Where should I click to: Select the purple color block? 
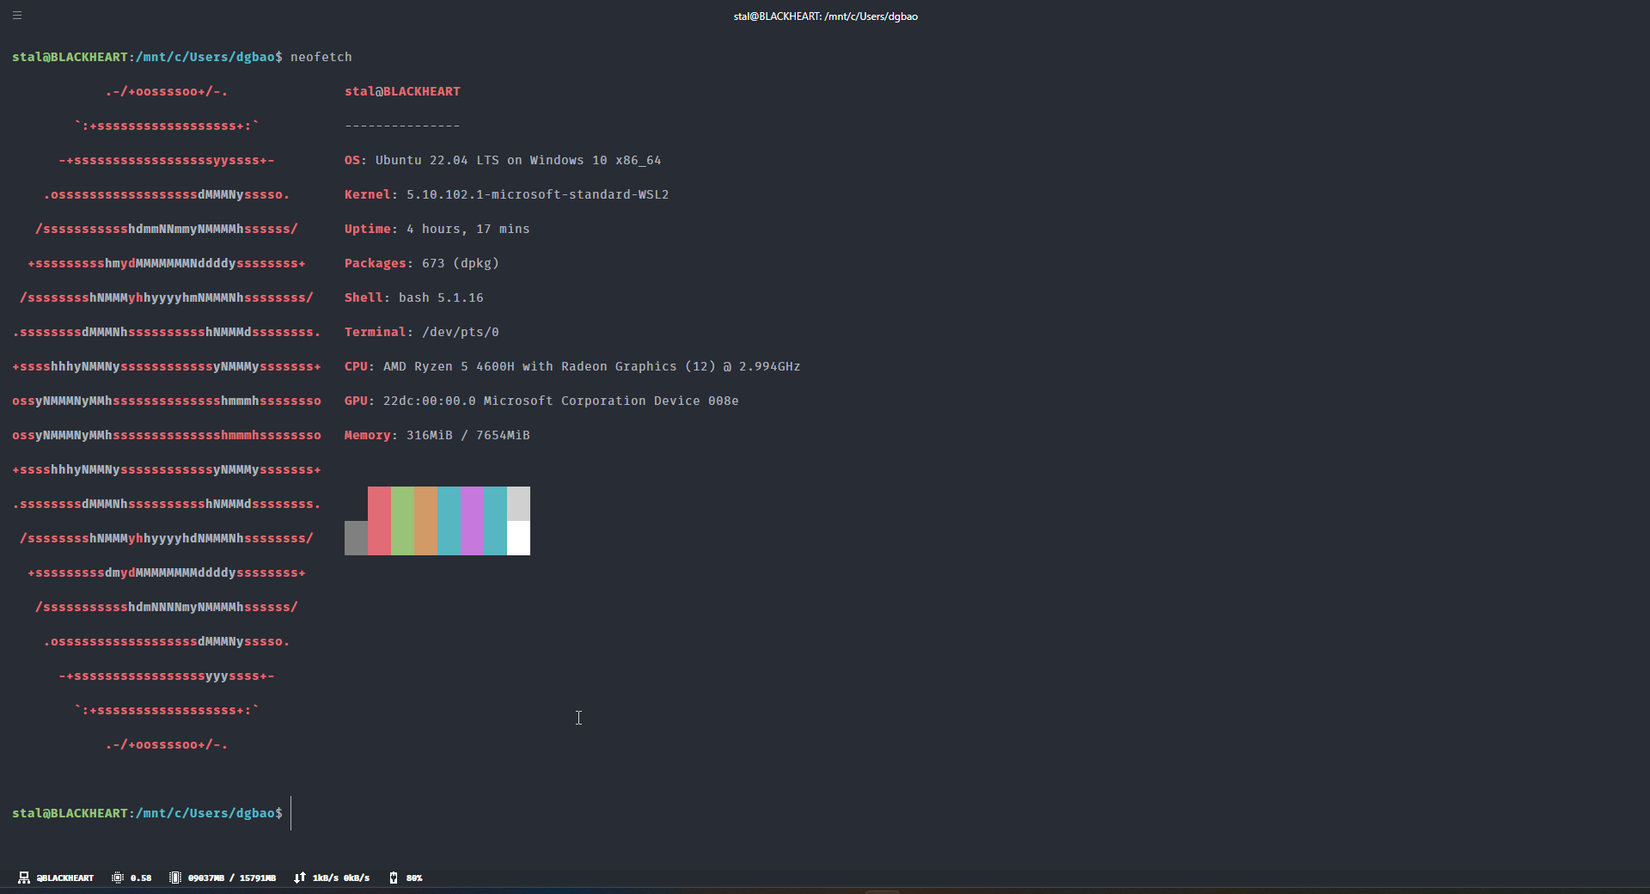click(x=472, y=521)
